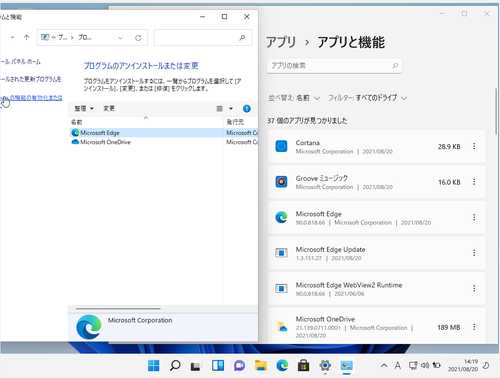Click the Cortana 28.9 KB size

449,147
